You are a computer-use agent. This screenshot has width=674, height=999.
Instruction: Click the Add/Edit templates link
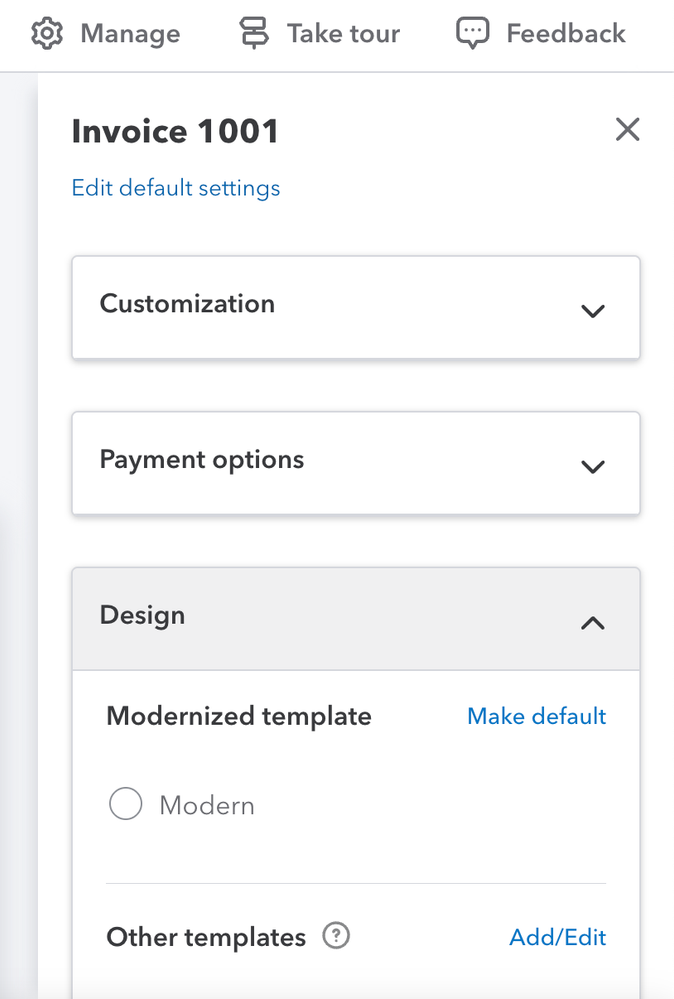pyautogui.click(x=558, y=937)
